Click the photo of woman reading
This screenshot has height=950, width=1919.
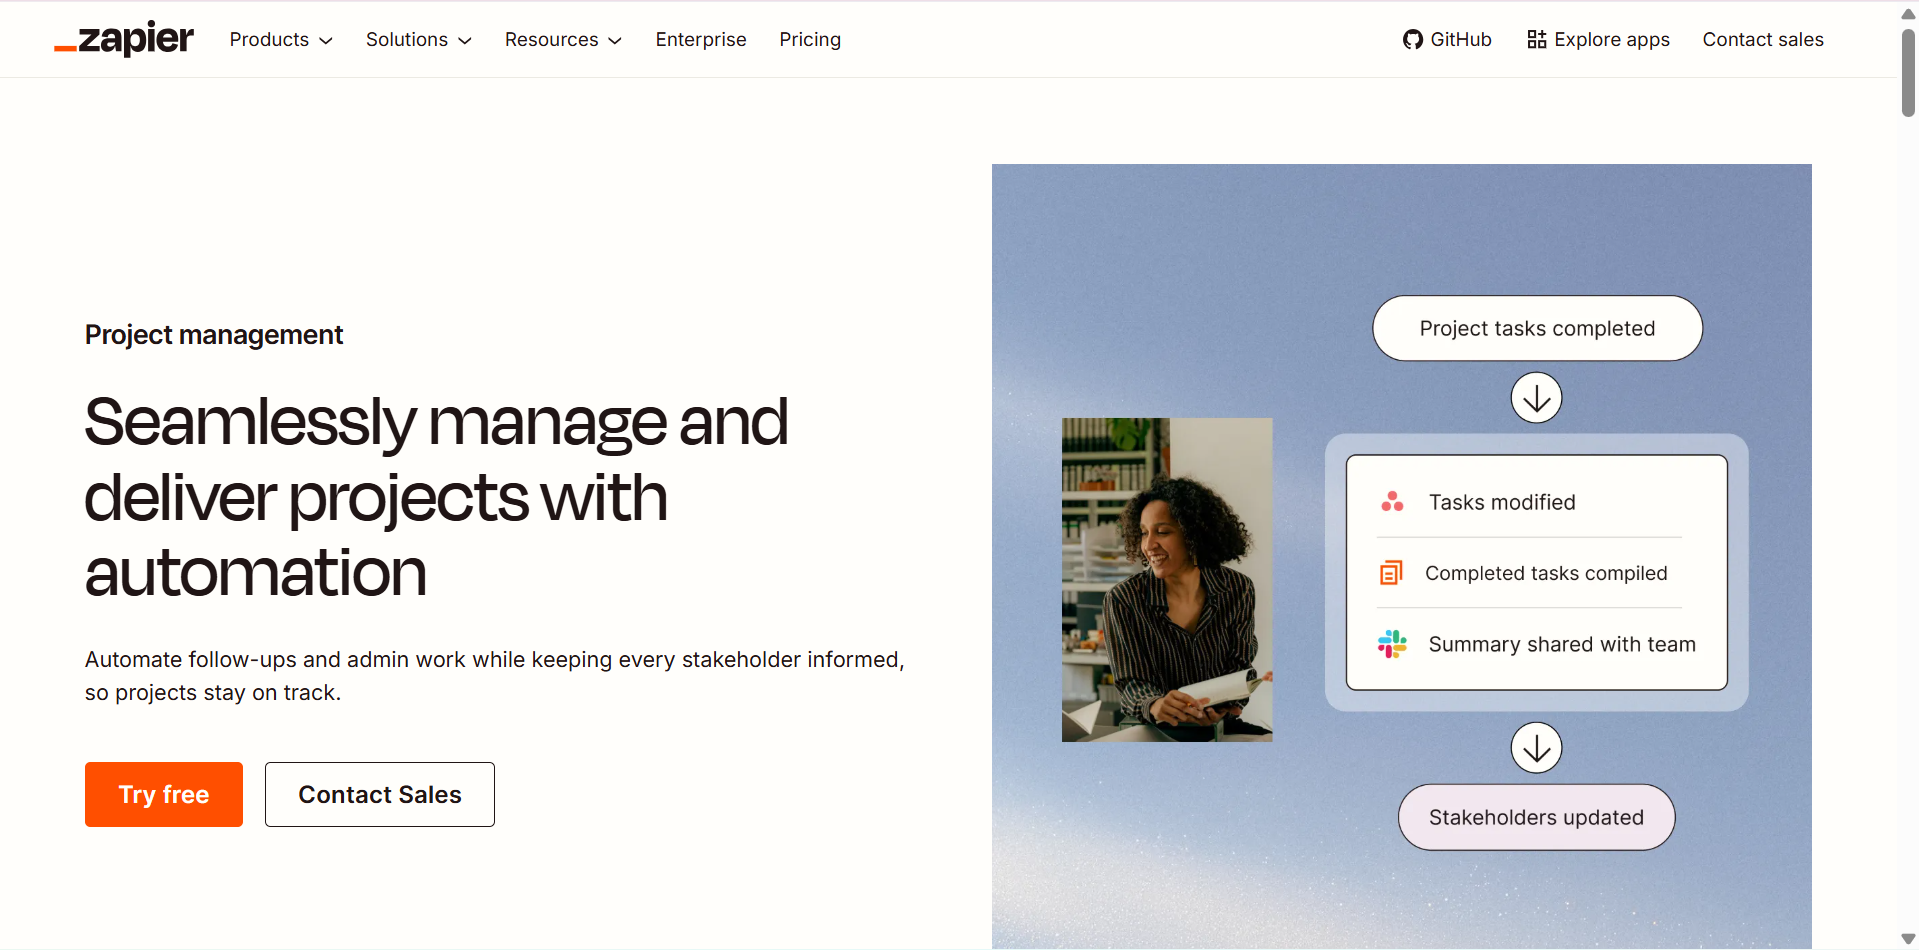point(1167,580)
